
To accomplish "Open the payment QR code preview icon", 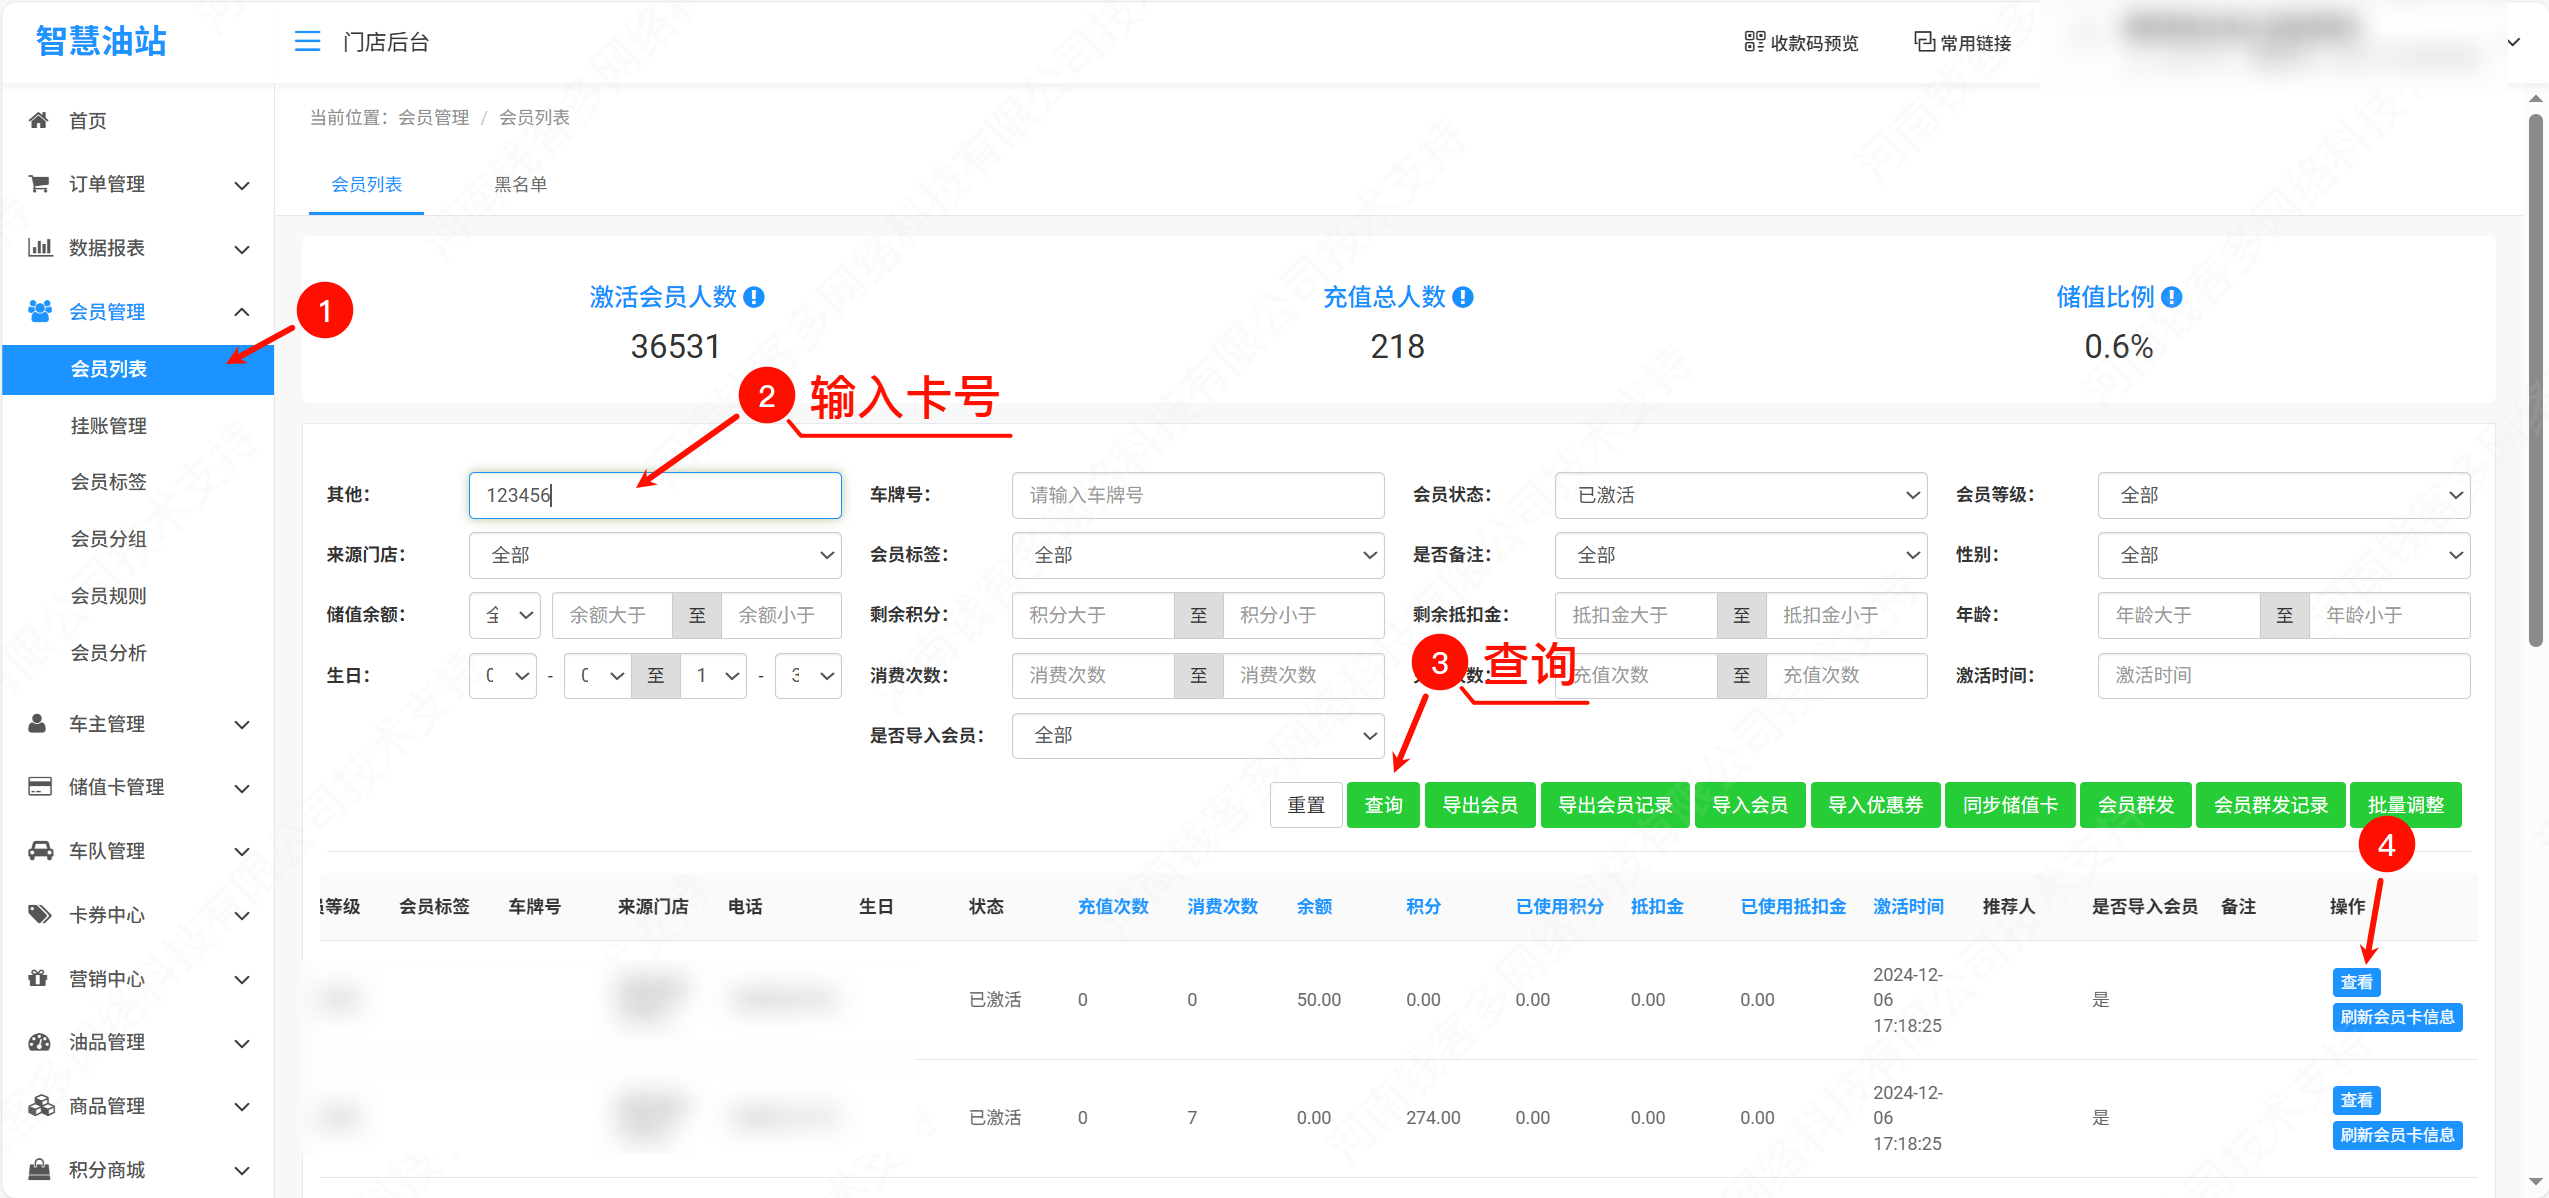I will tap(1754, 42).
